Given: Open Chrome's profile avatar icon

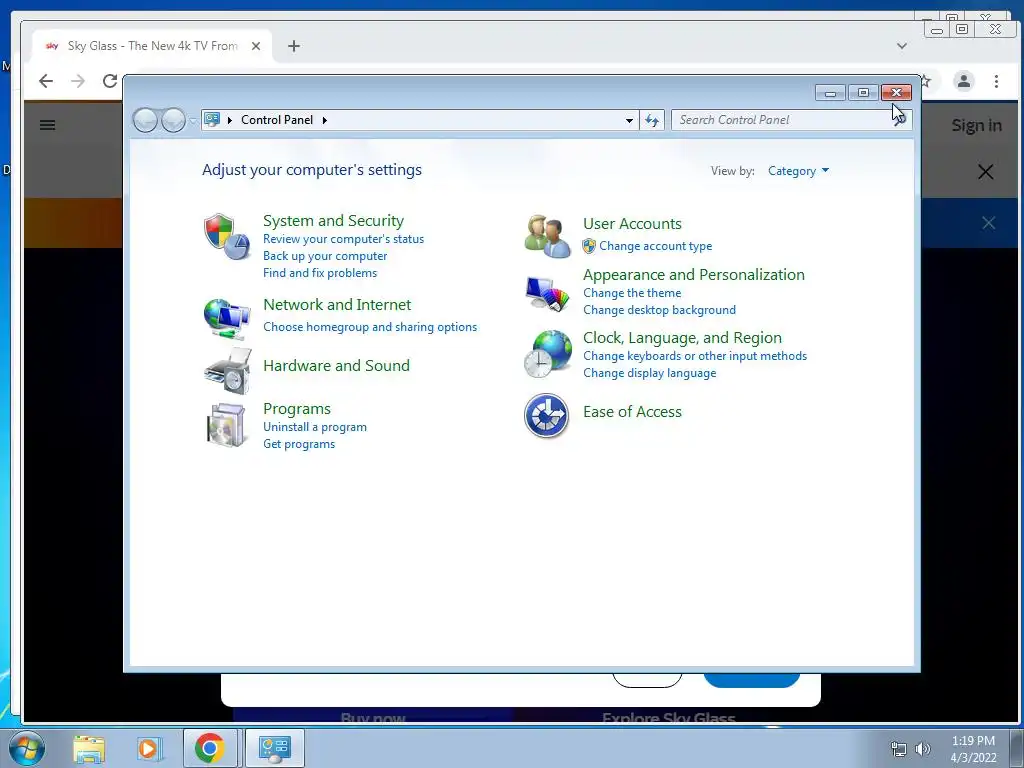Looking at the screenshot, I should (x=963, y=81).
